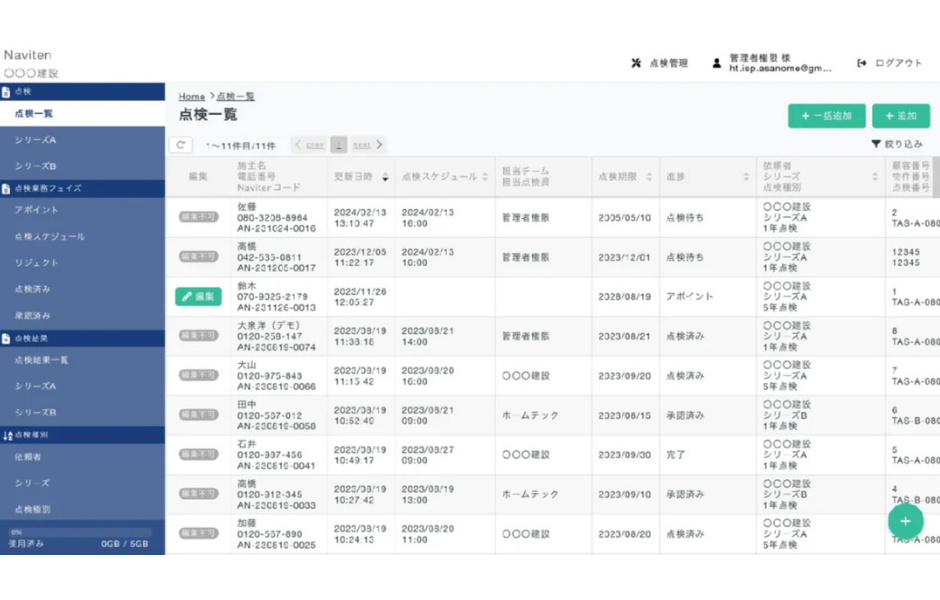Click 点検管理 header menu text

click(x=668, y=63)
